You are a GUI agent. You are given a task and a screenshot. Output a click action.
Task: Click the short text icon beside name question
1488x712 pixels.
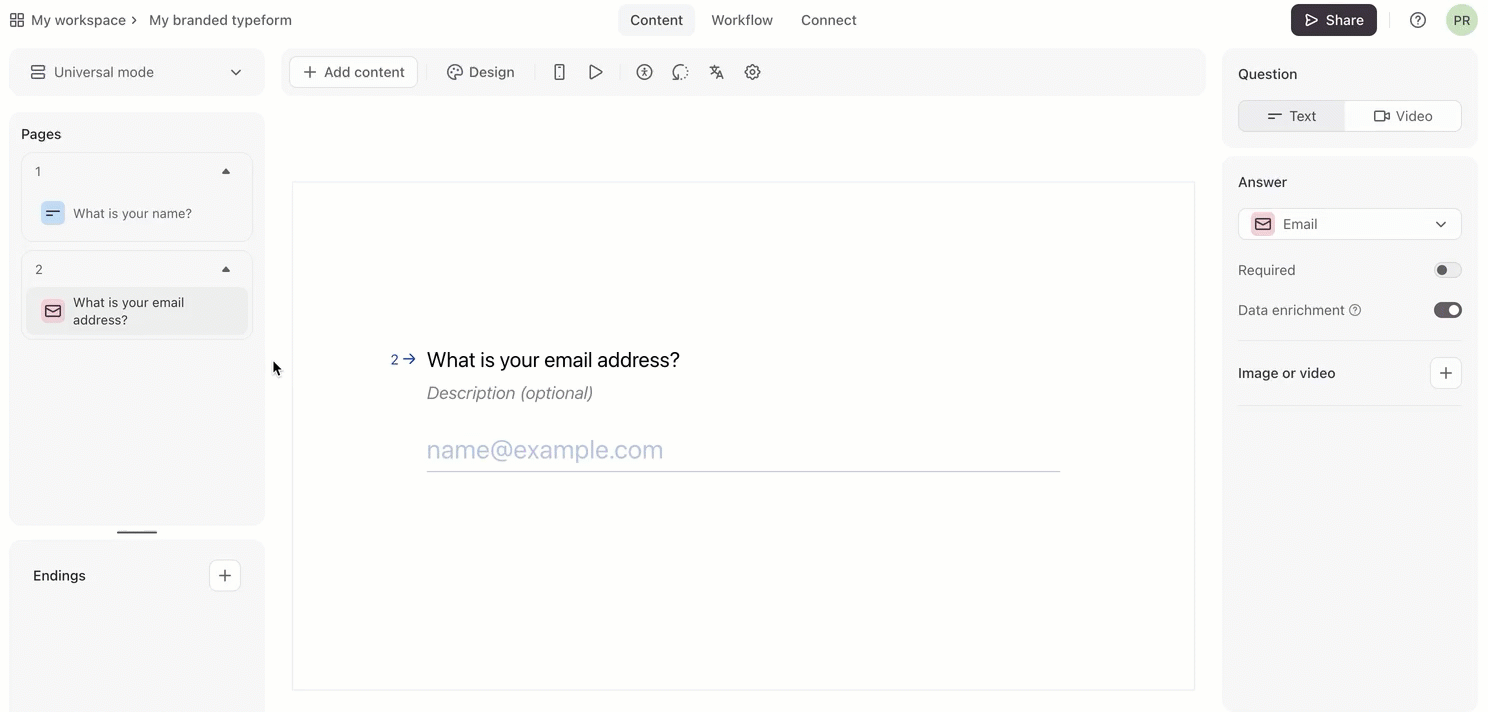[53, 213]
